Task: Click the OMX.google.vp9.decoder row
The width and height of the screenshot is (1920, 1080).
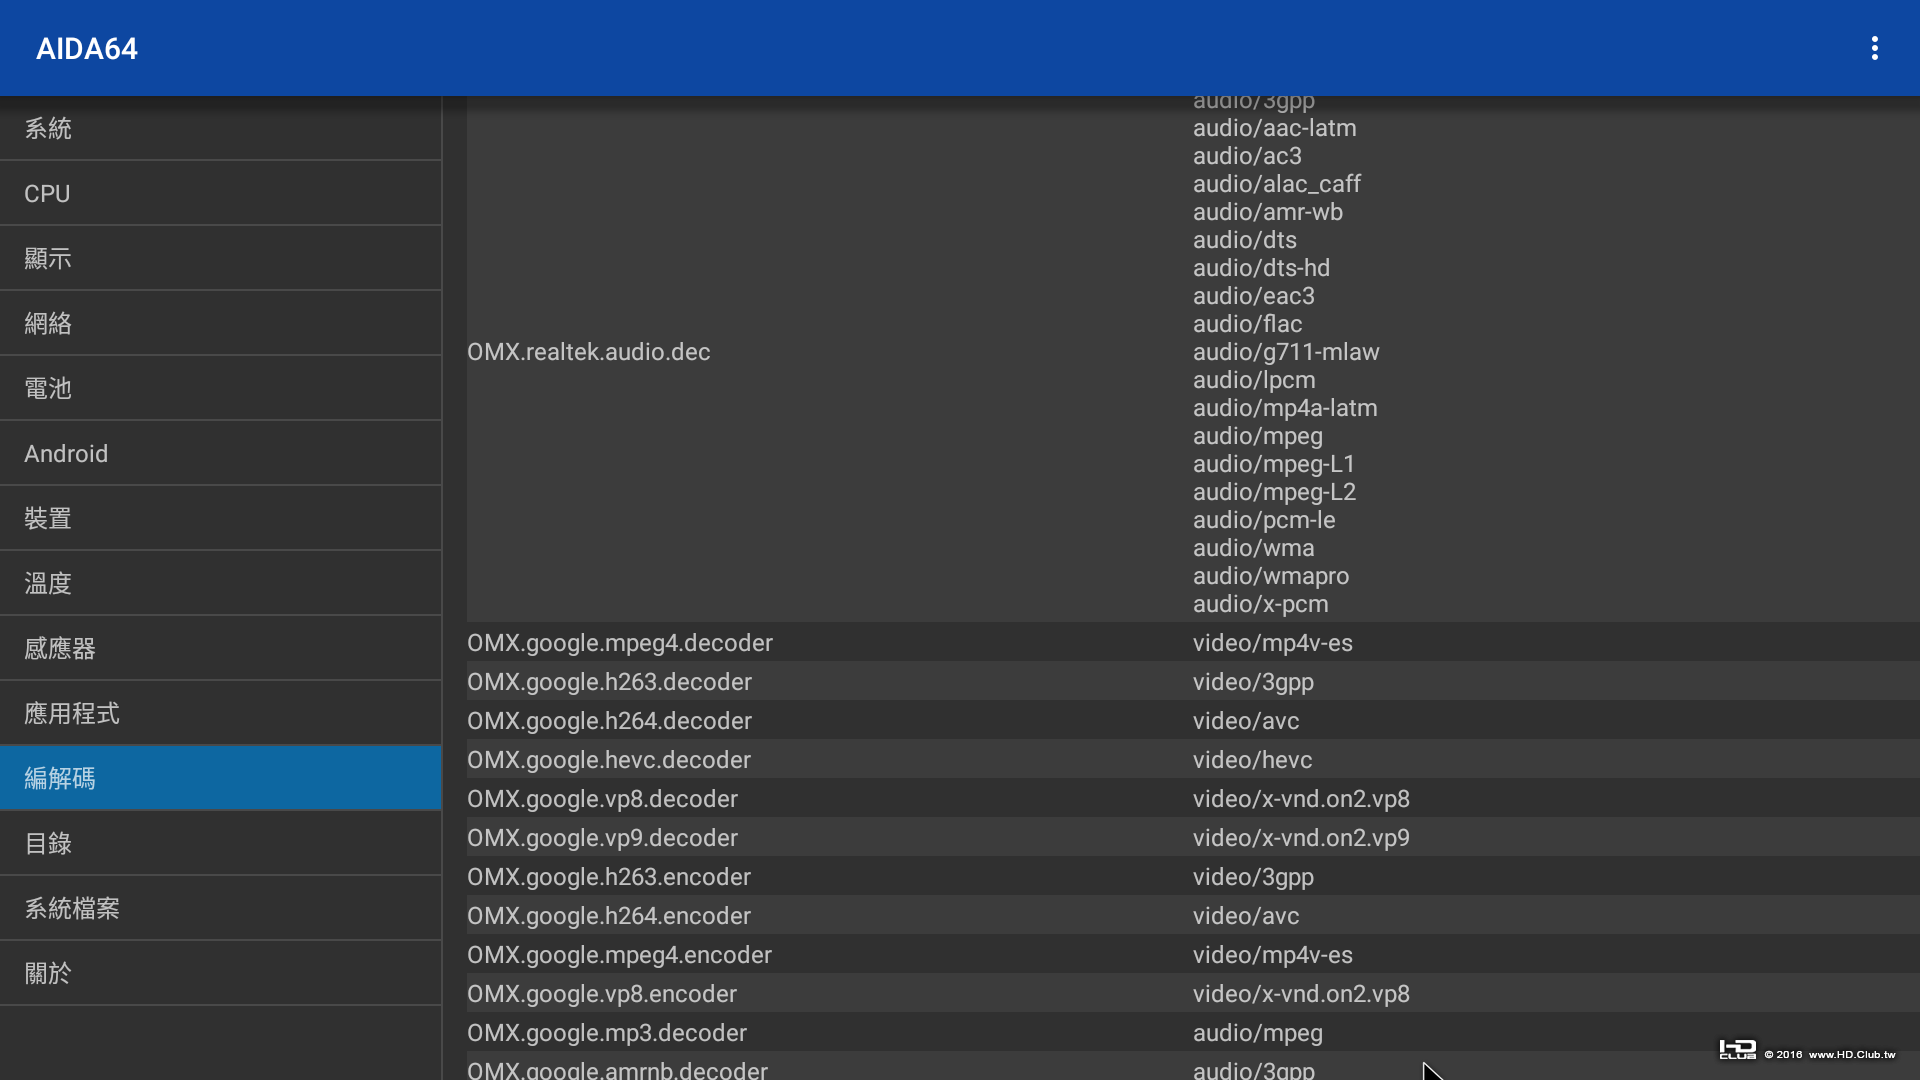Action: tap(602, 838)
